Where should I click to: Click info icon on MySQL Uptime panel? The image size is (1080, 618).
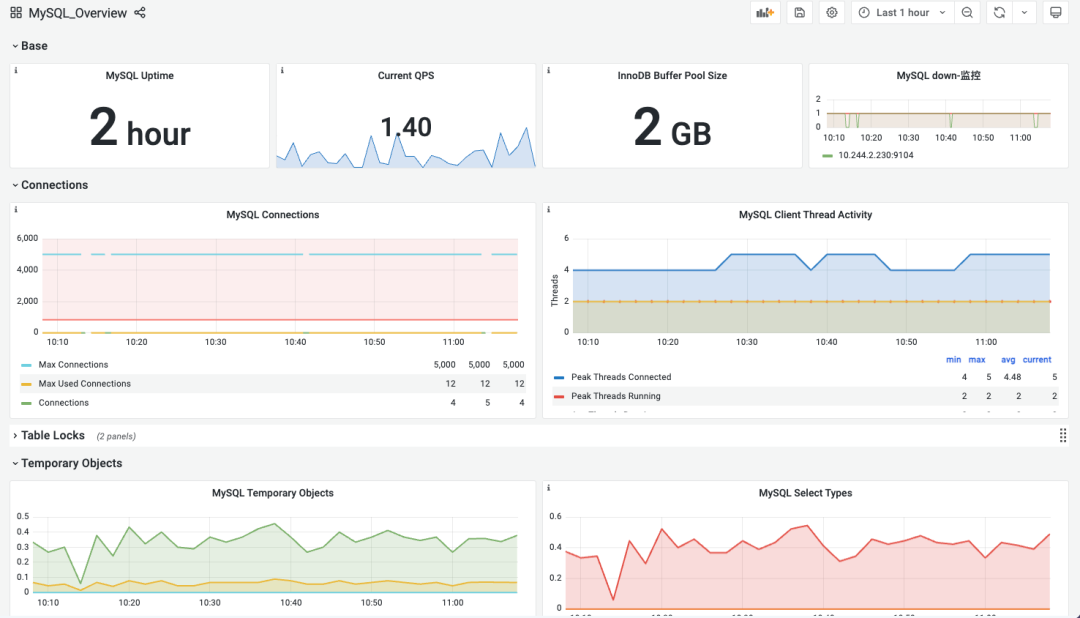[x=16, y=71]
